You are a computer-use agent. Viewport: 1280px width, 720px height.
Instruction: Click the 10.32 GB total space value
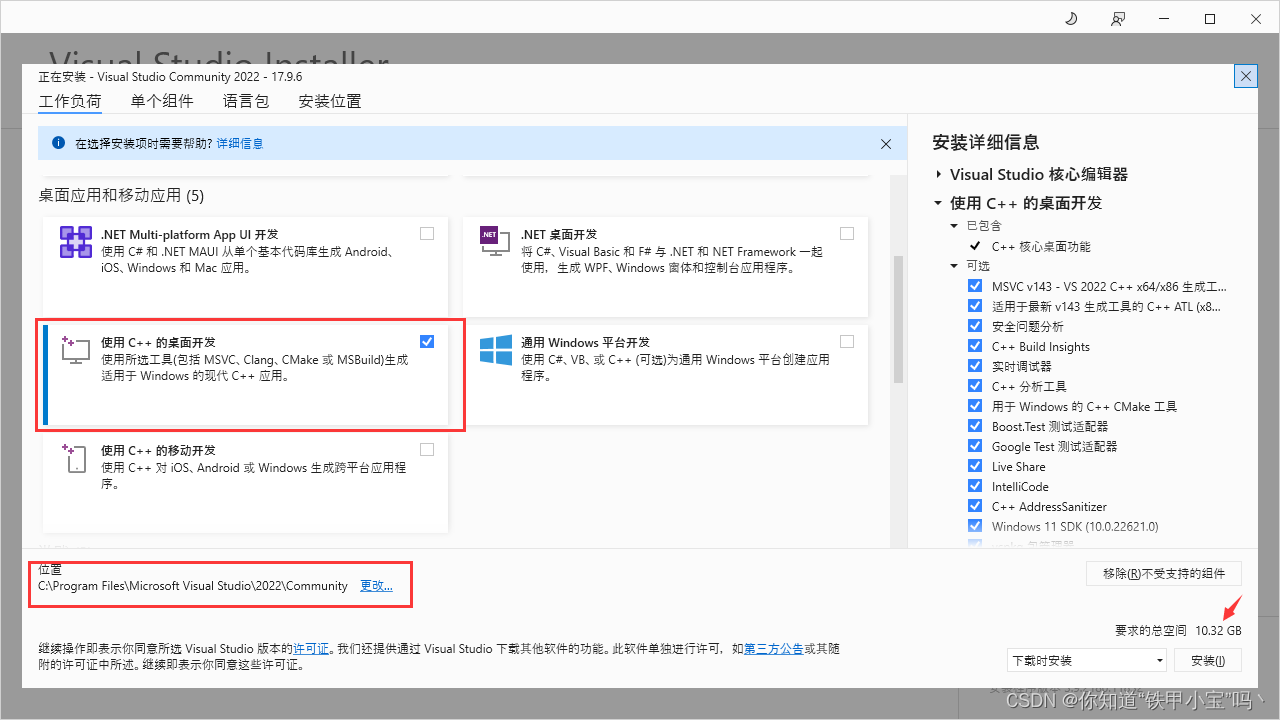click(1218, 631)
